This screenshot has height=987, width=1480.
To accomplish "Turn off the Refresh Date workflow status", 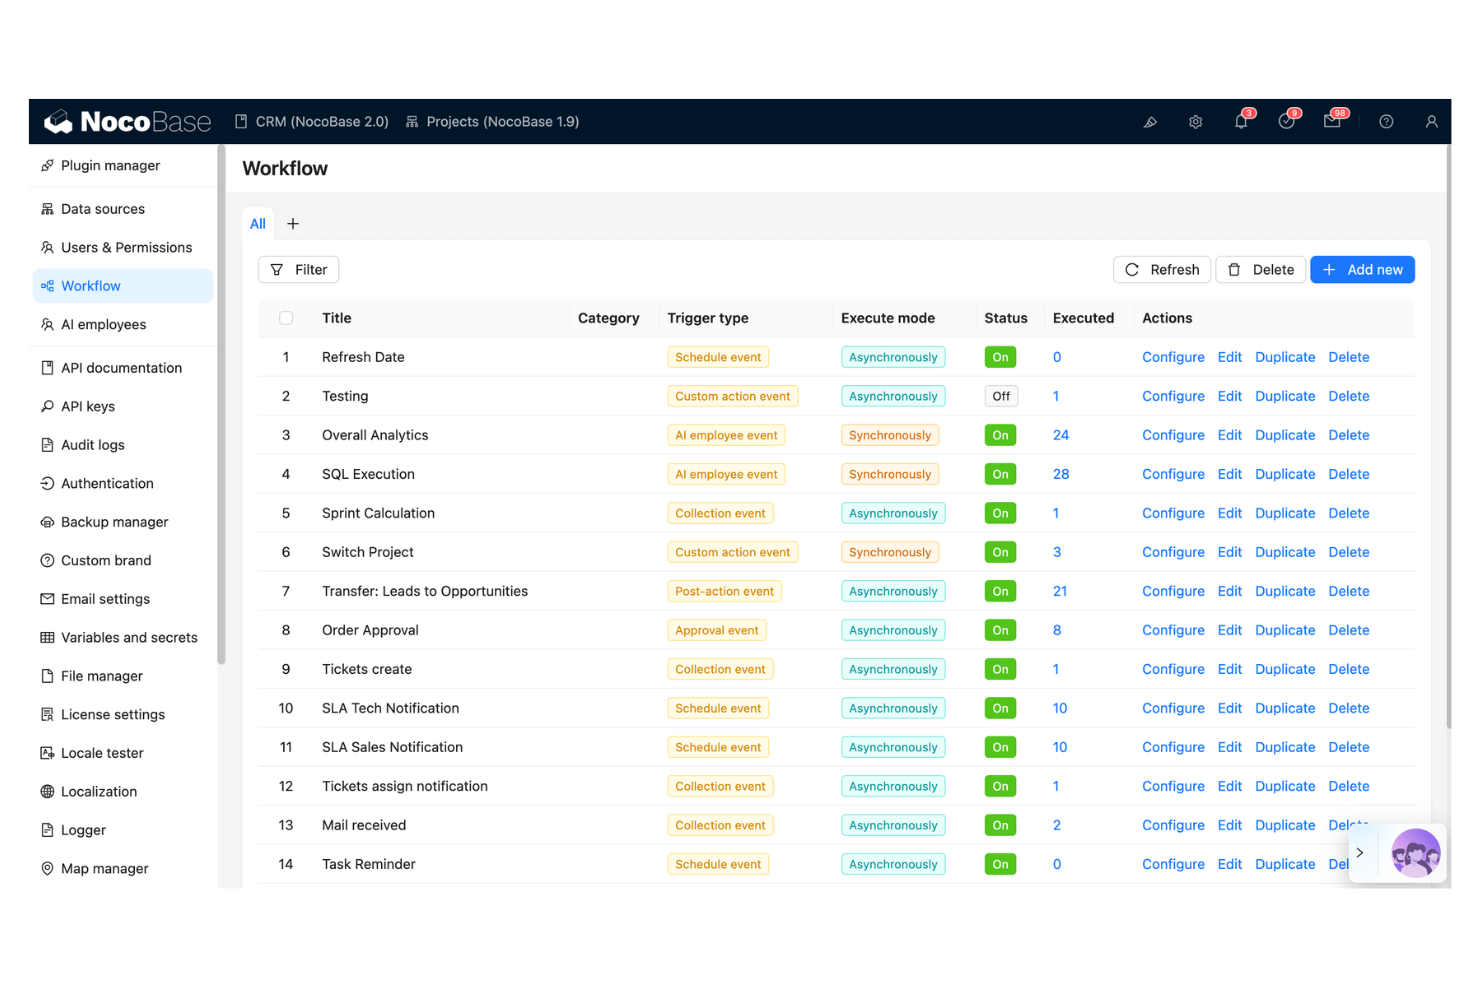I will [x=1000, y=356].
